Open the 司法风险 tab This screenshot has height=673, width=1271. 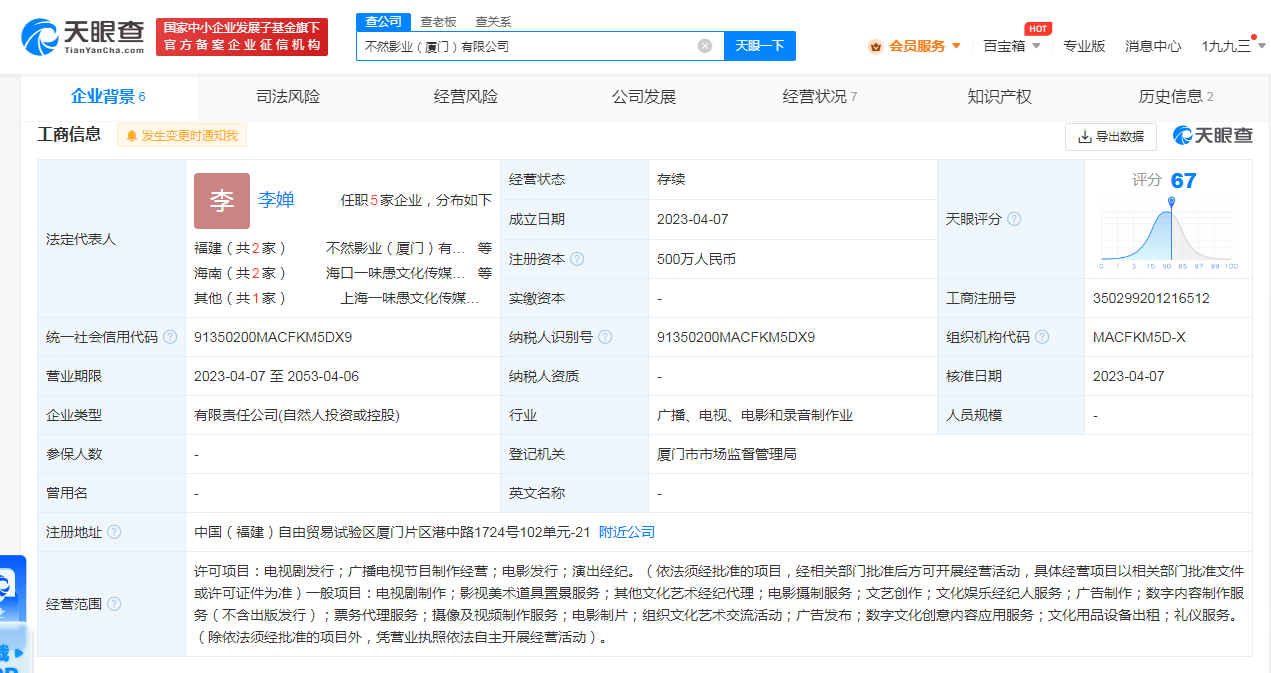coord(288,97)
